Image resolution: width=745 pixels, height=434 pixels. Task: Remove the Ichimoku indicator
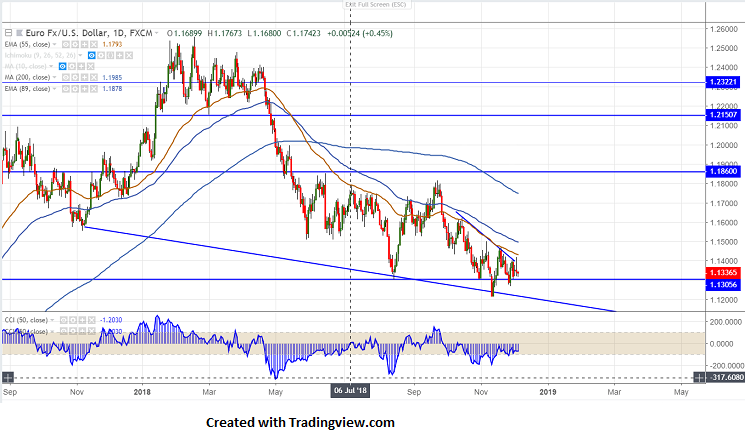click(129, 55)
